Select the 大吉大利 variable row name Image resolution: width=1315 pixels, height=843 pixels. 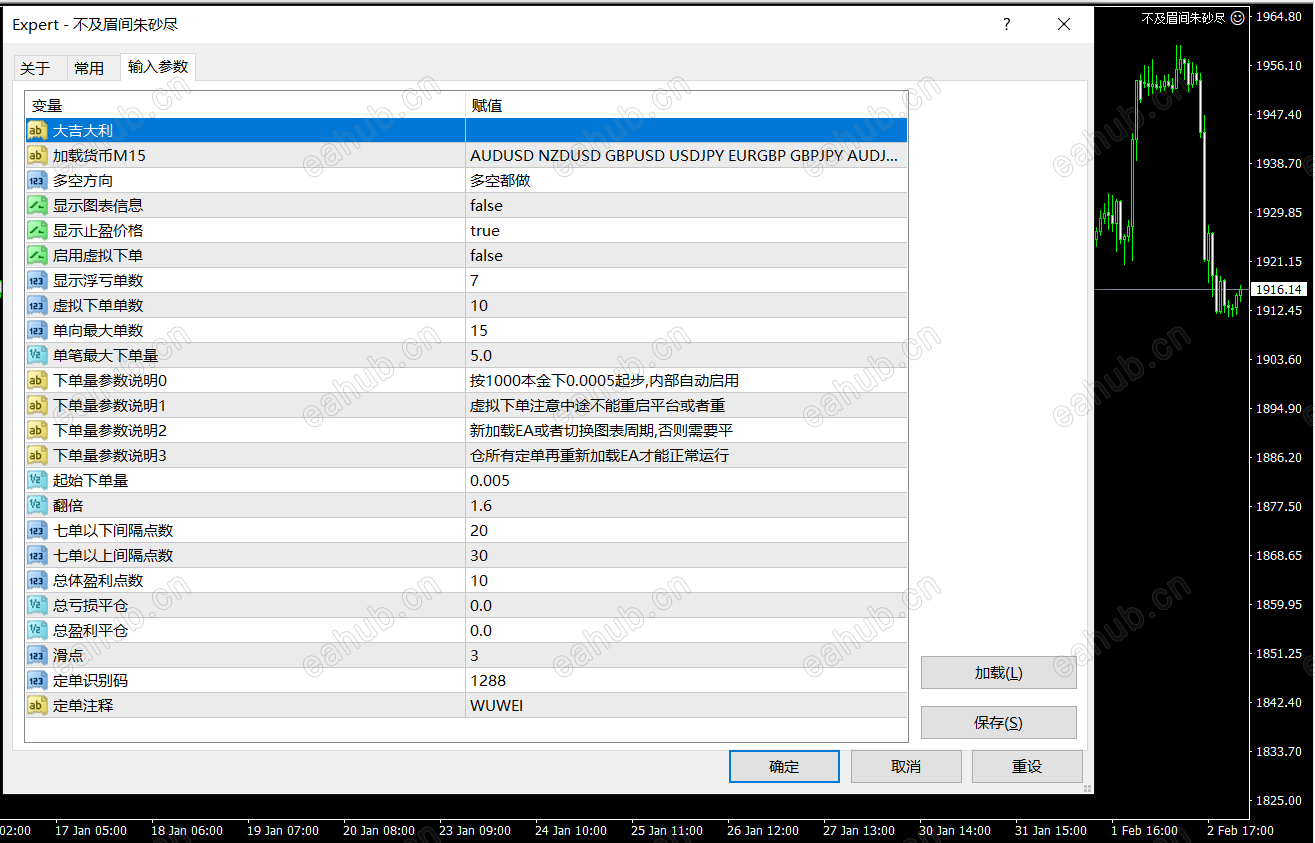(83, 130)
